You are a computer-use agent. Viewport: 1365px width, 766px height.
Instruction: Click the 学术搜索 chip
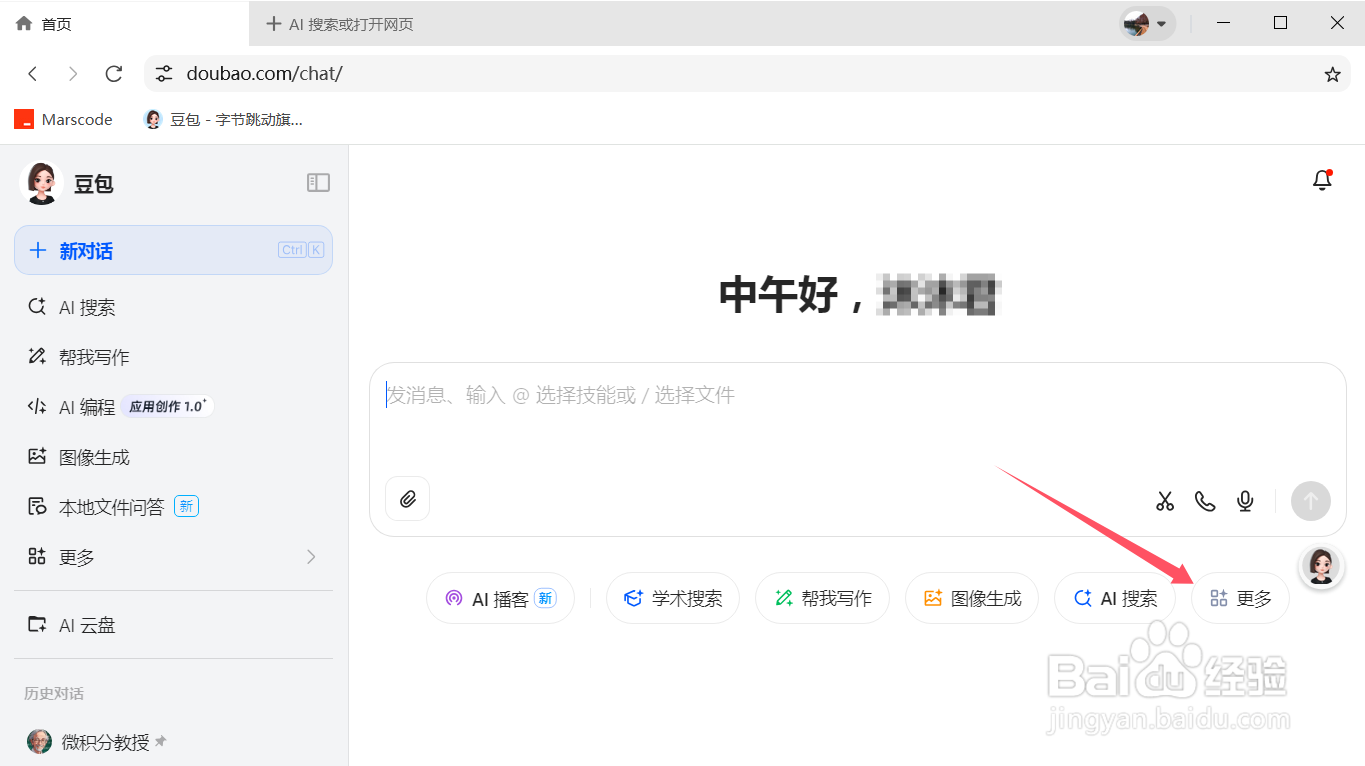[672, 598]
